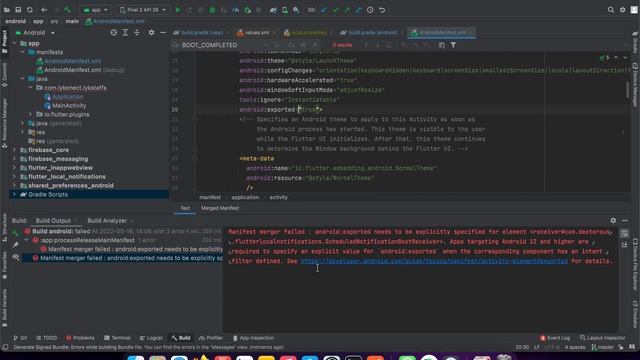This screenshot has height=360, width=640.
Task: Open the Profile app icon
Action: tap(236, 10)
